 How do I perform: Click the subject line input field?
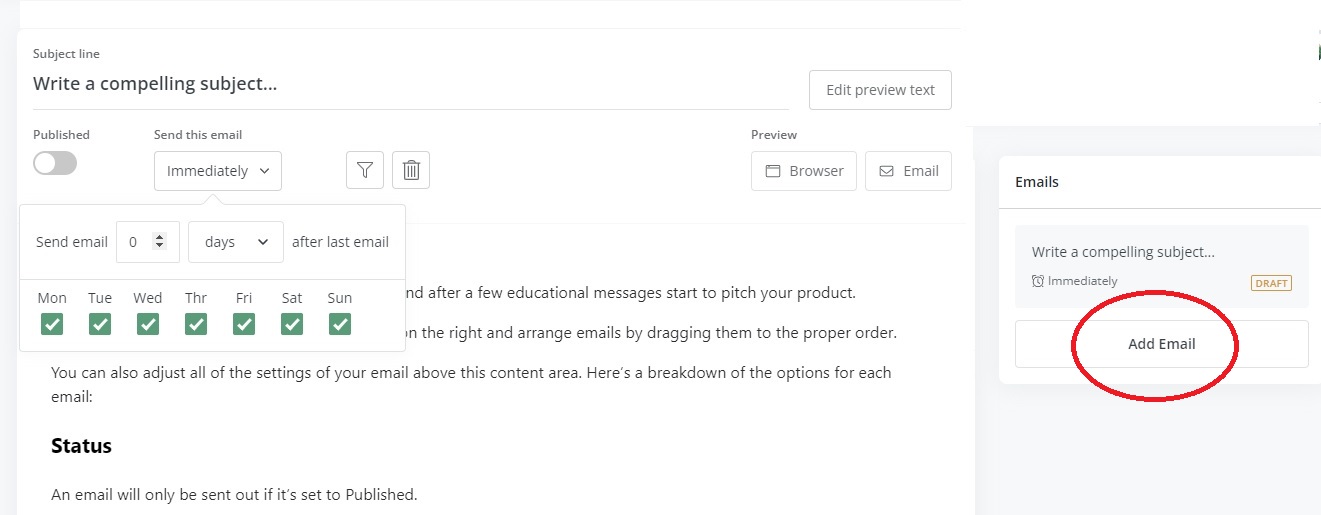410,84
